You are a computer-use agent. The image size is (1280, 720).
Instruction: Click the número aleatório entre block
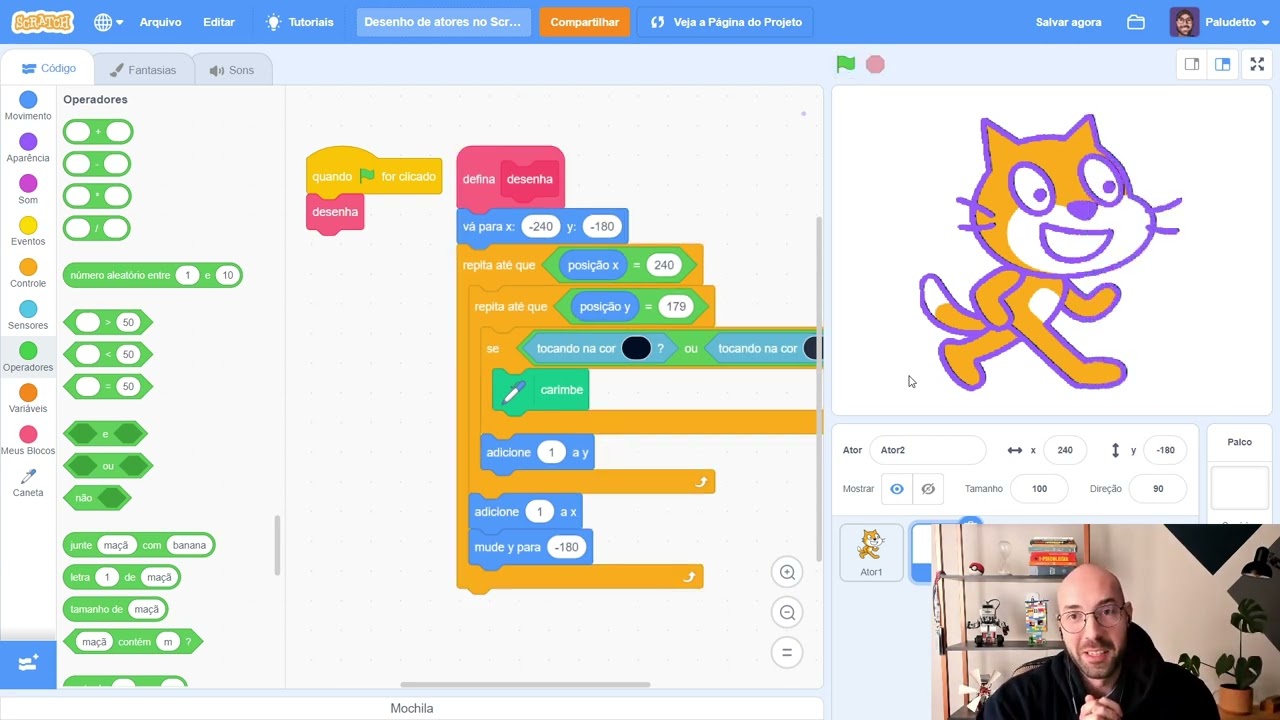click(153, 275)
